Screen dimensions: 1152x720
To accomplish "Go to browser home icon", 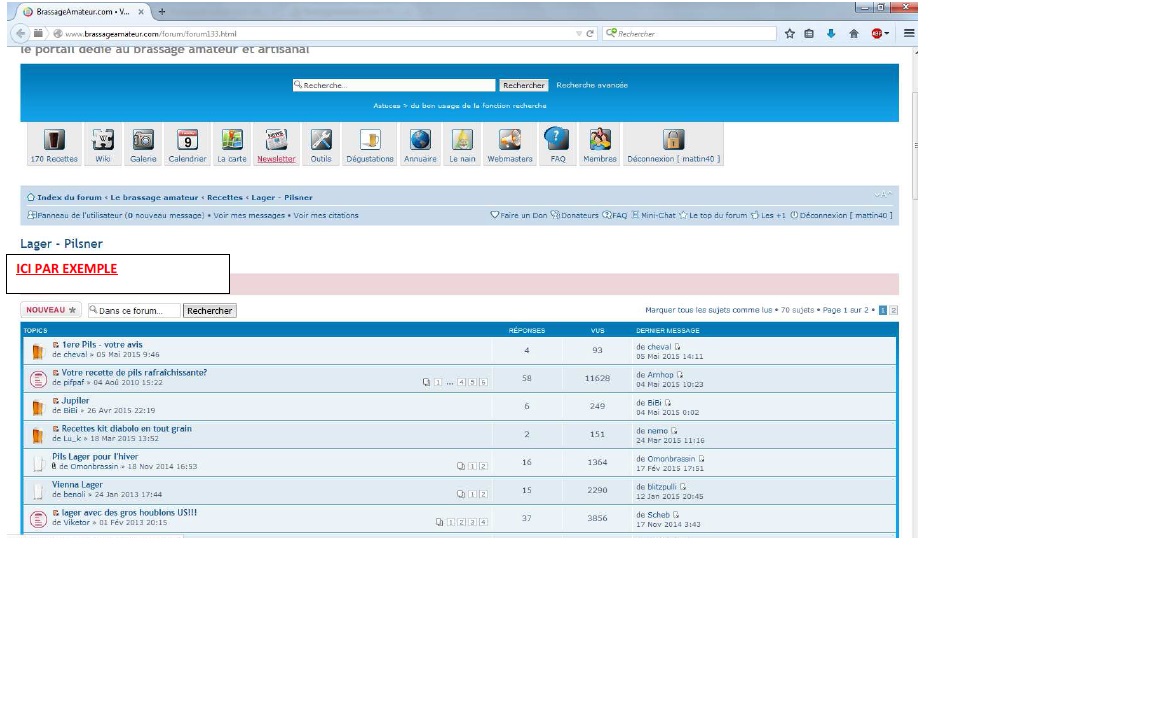I will point(854,34).
